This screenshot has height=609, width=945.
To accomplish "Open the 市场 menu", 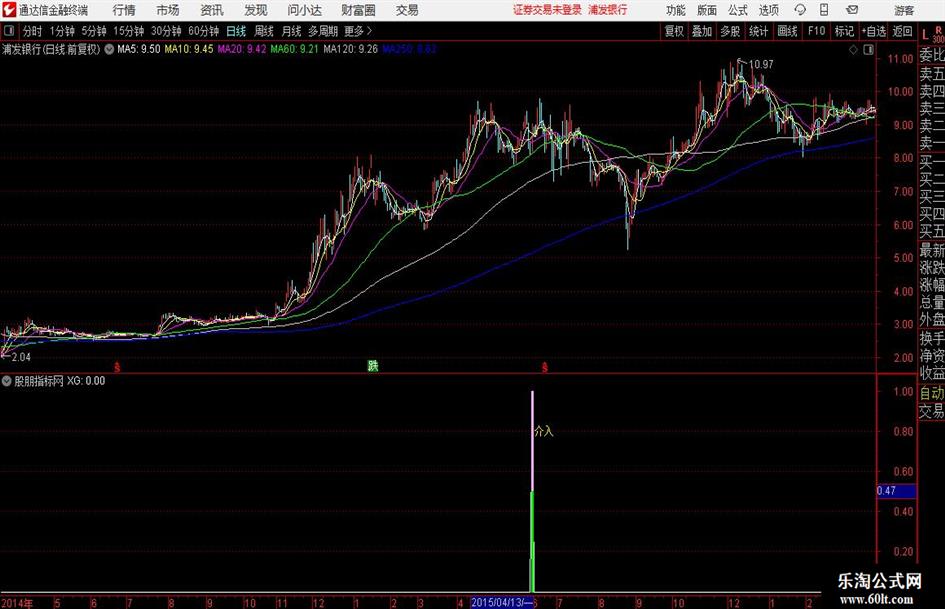I will 168,10.
